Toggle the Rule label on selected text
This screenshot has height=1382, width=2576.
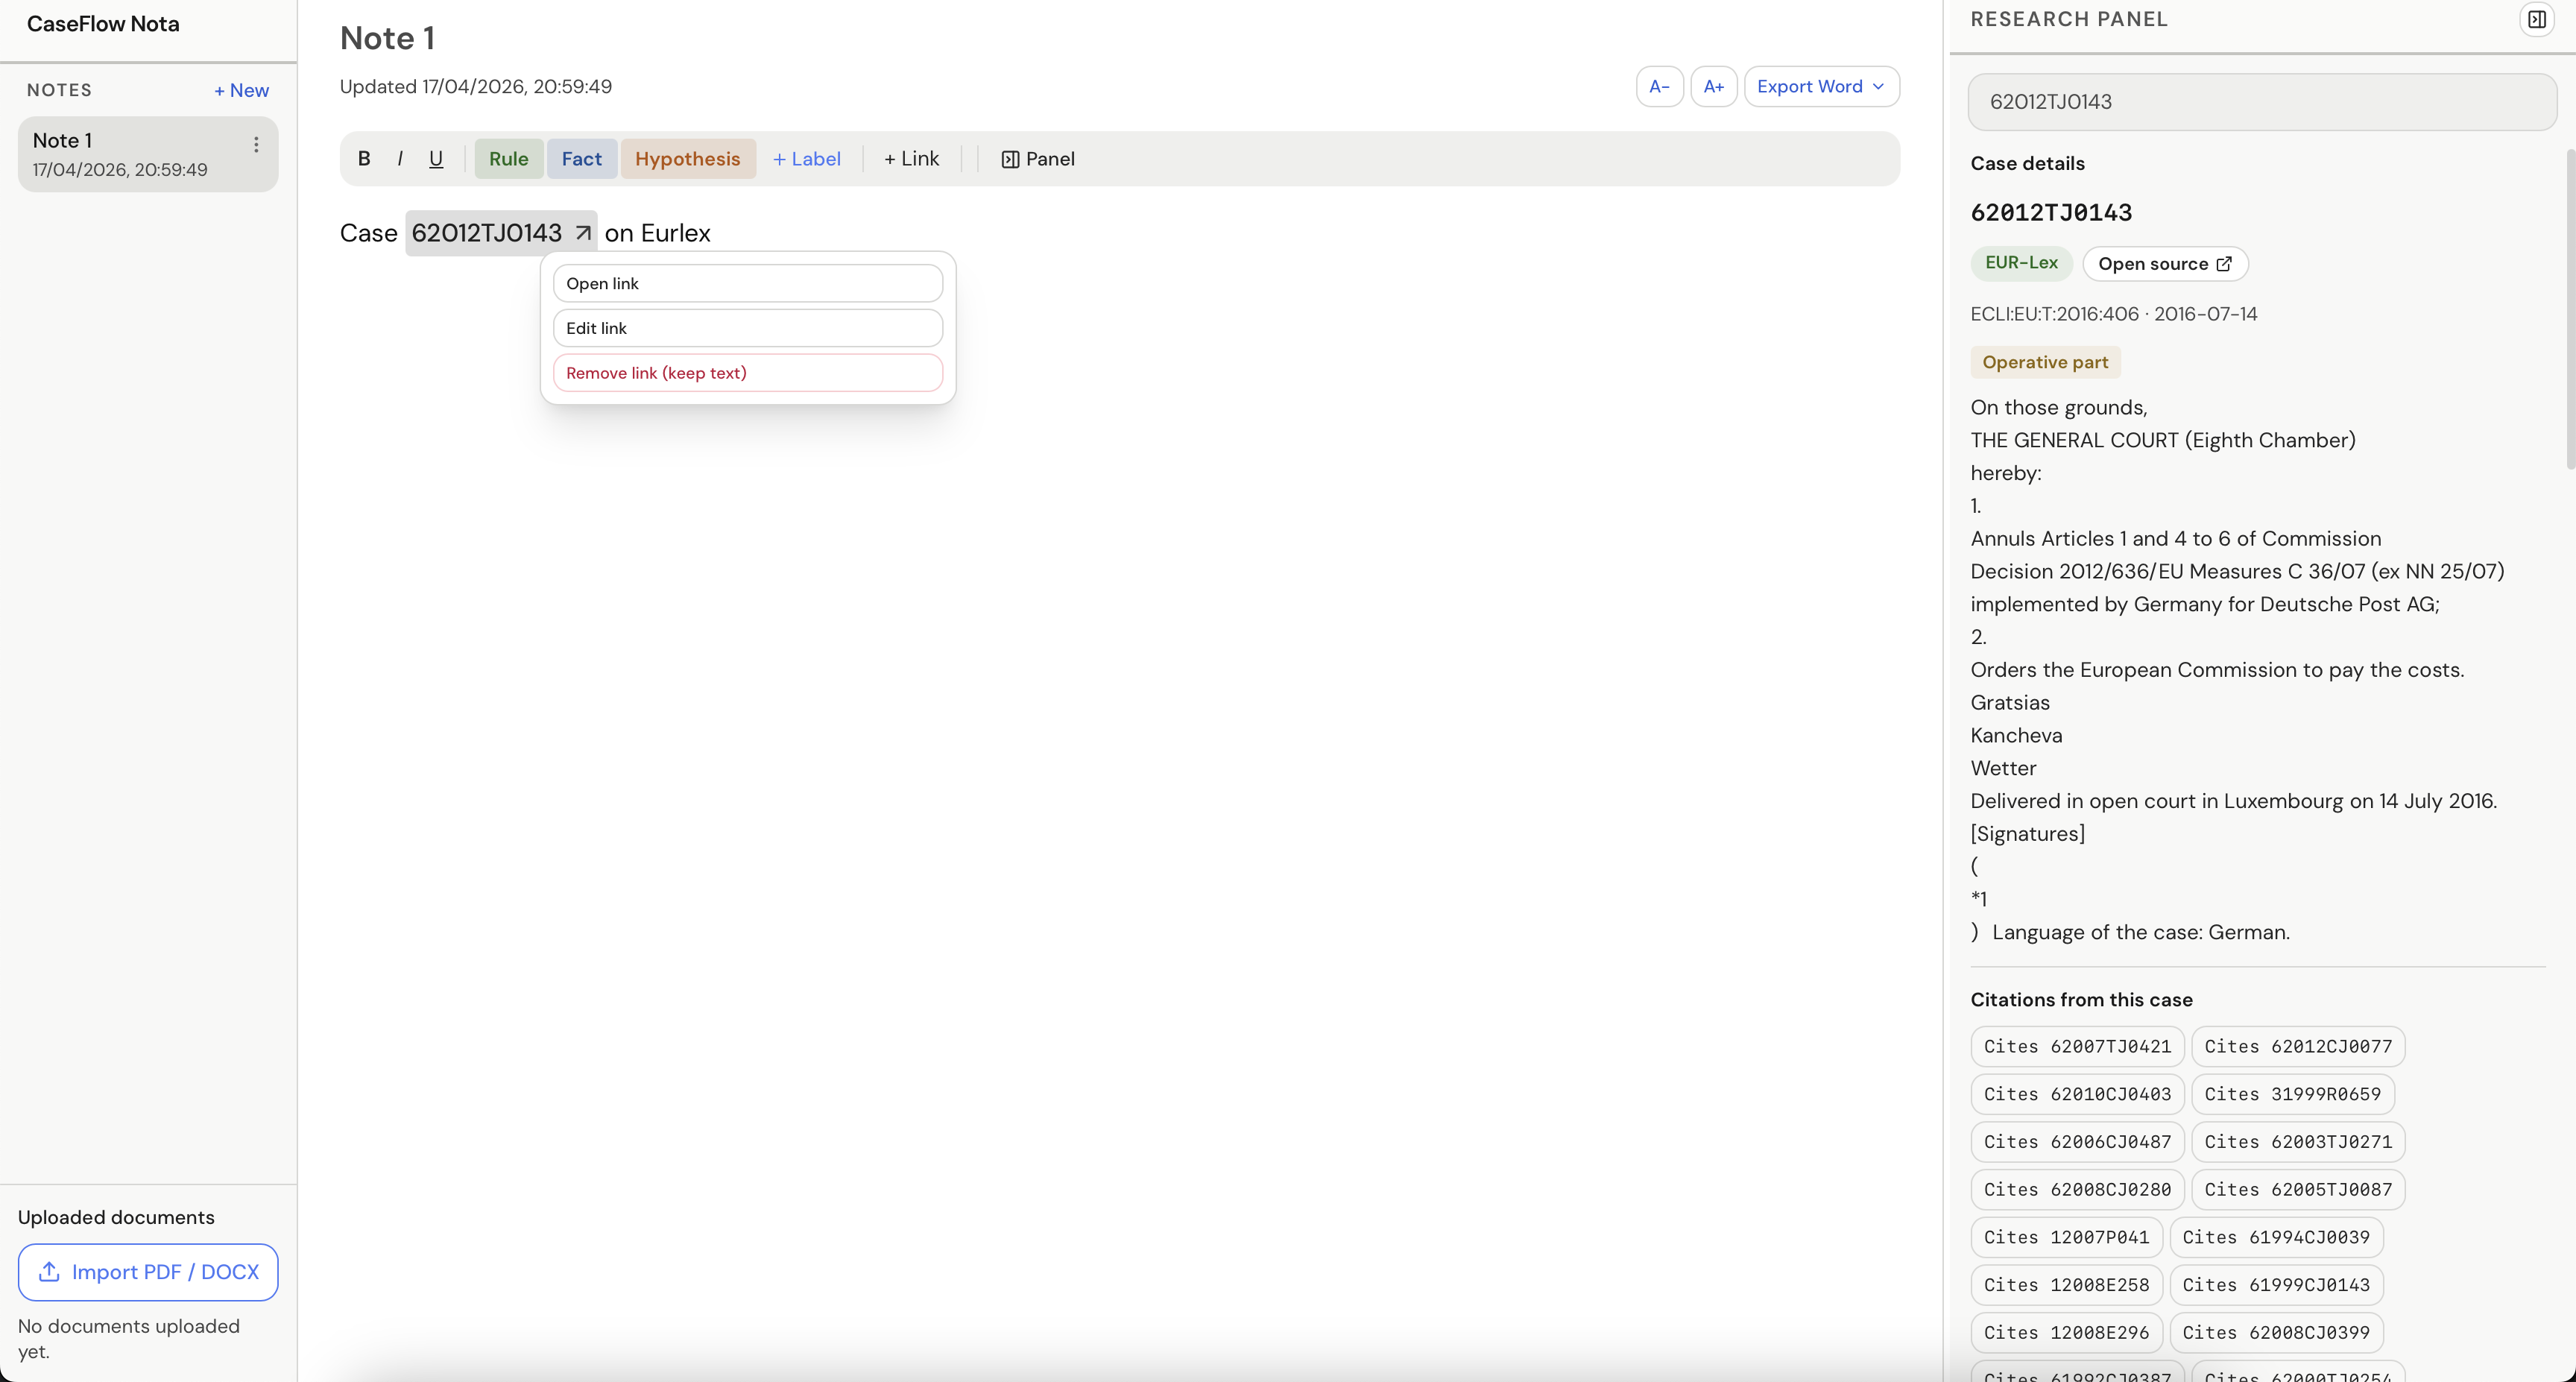(508, 158)
